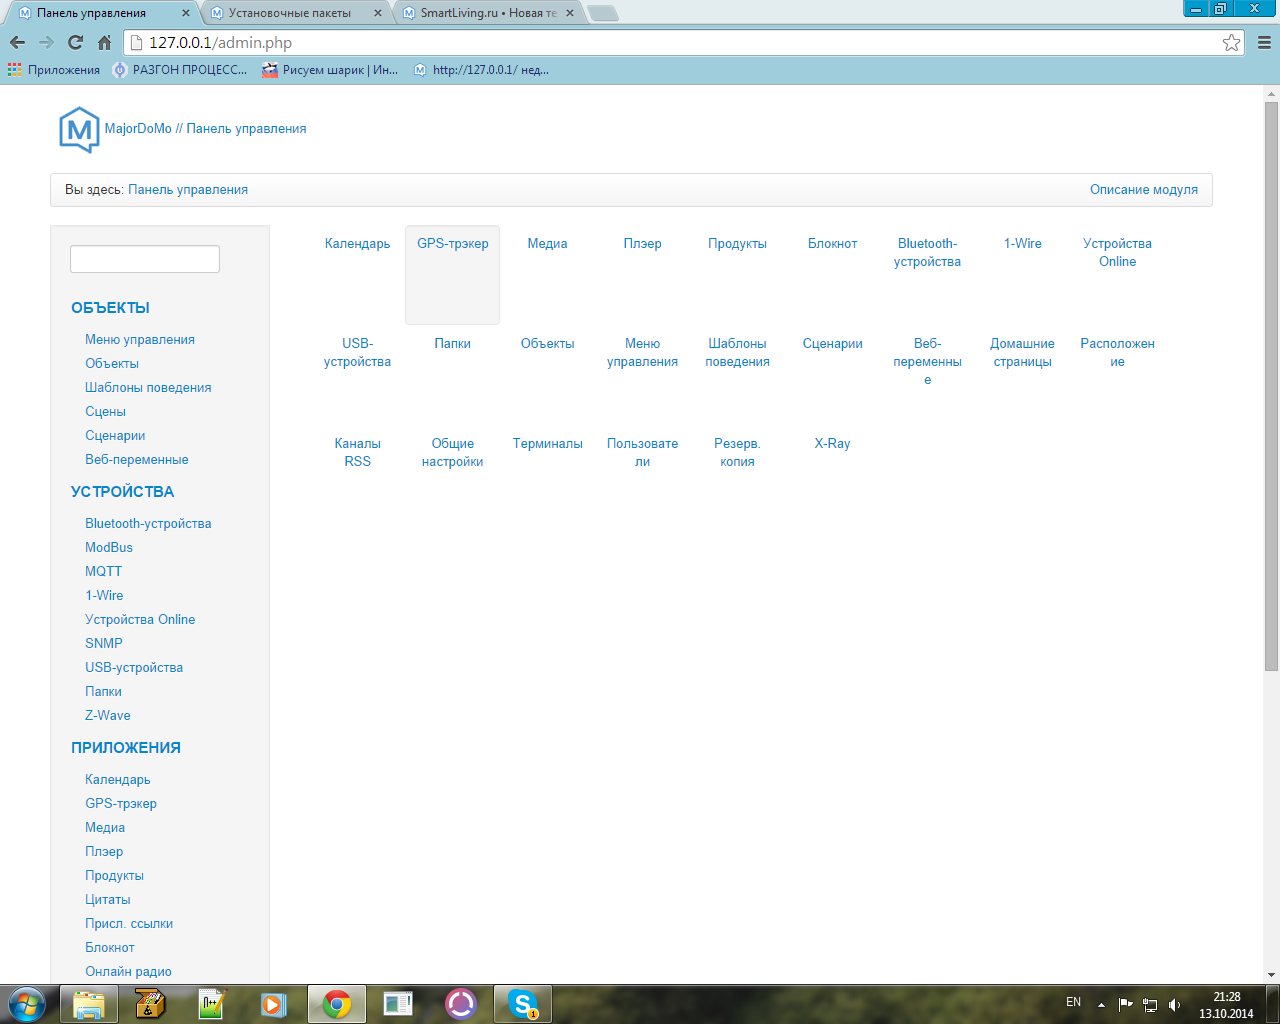1280x1024 pixels.
Task: Bookmark this page with the star
Action: pyautogui.click(x=1231, y=42)
